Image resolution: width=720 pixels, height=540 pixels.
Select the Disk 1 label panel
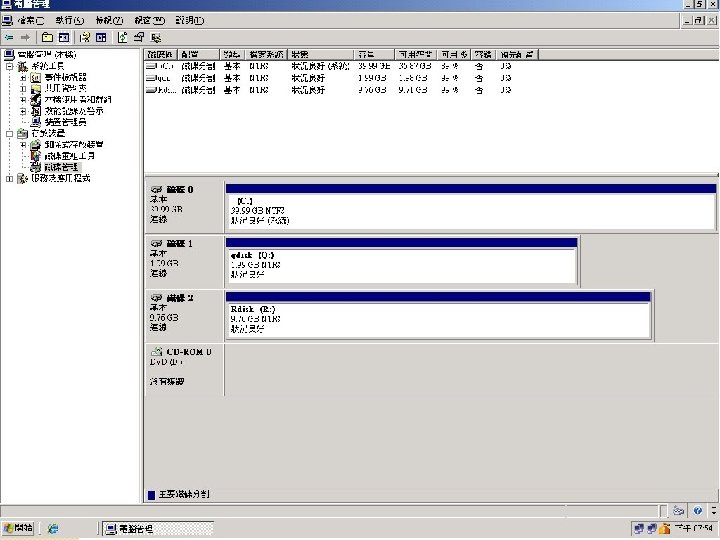[x=184, y=261]
